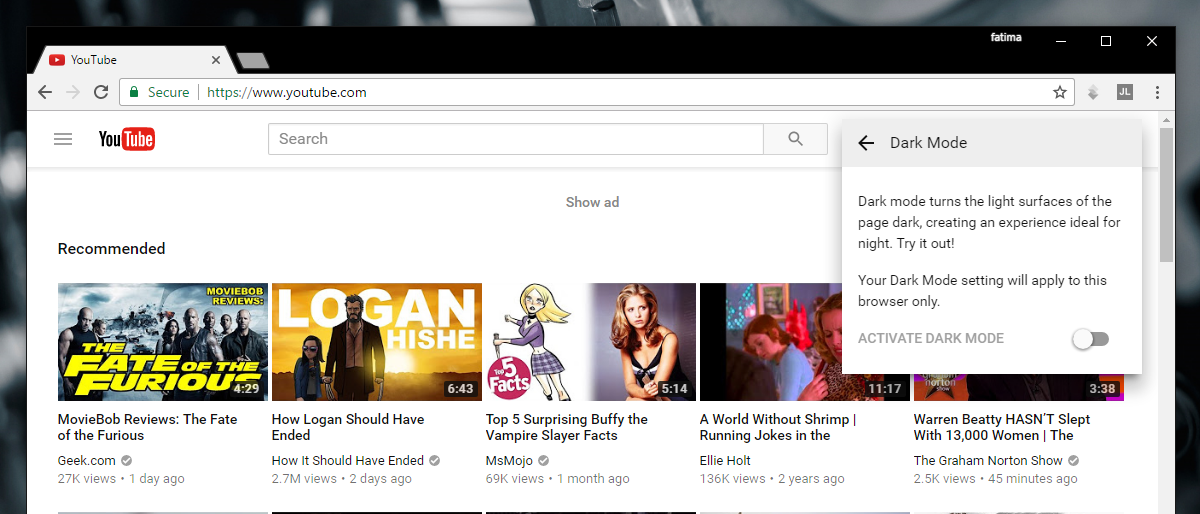
Task: Click the 2.5K views metadata text
Action: [x=945, y=479]
